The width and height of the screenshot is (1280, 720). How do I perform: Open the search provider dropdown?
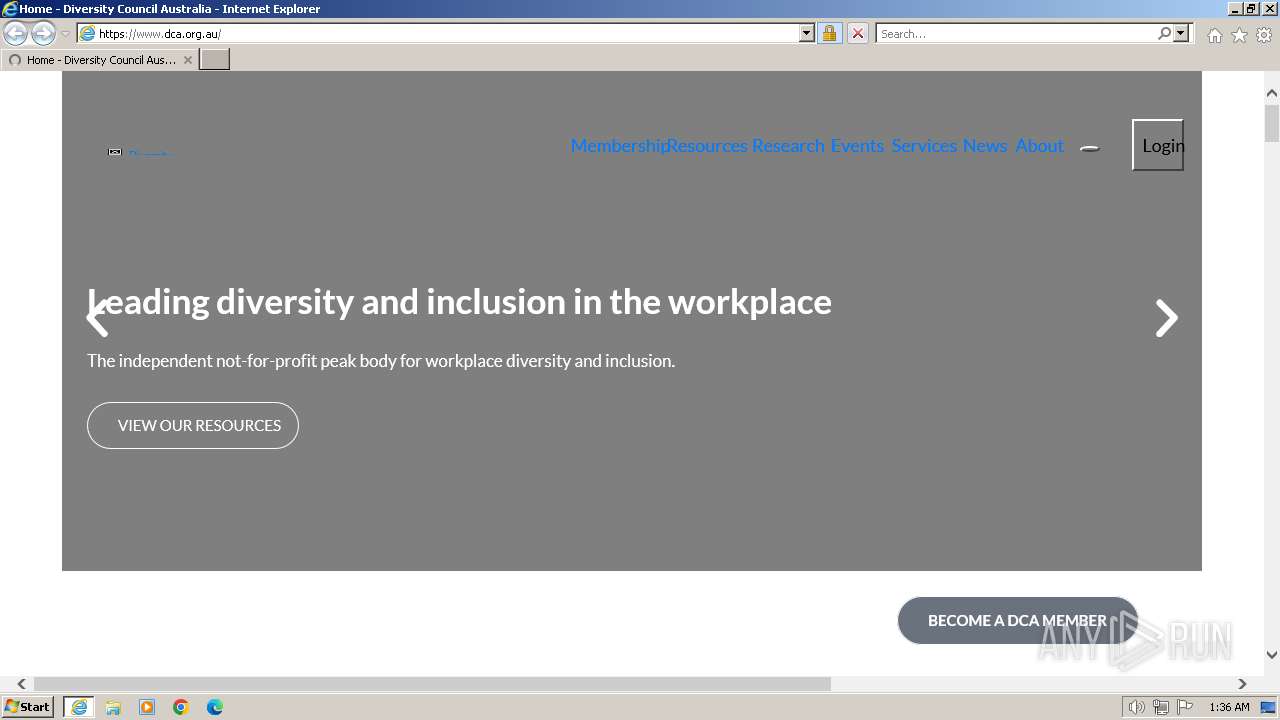click(x=1181, y=33)
